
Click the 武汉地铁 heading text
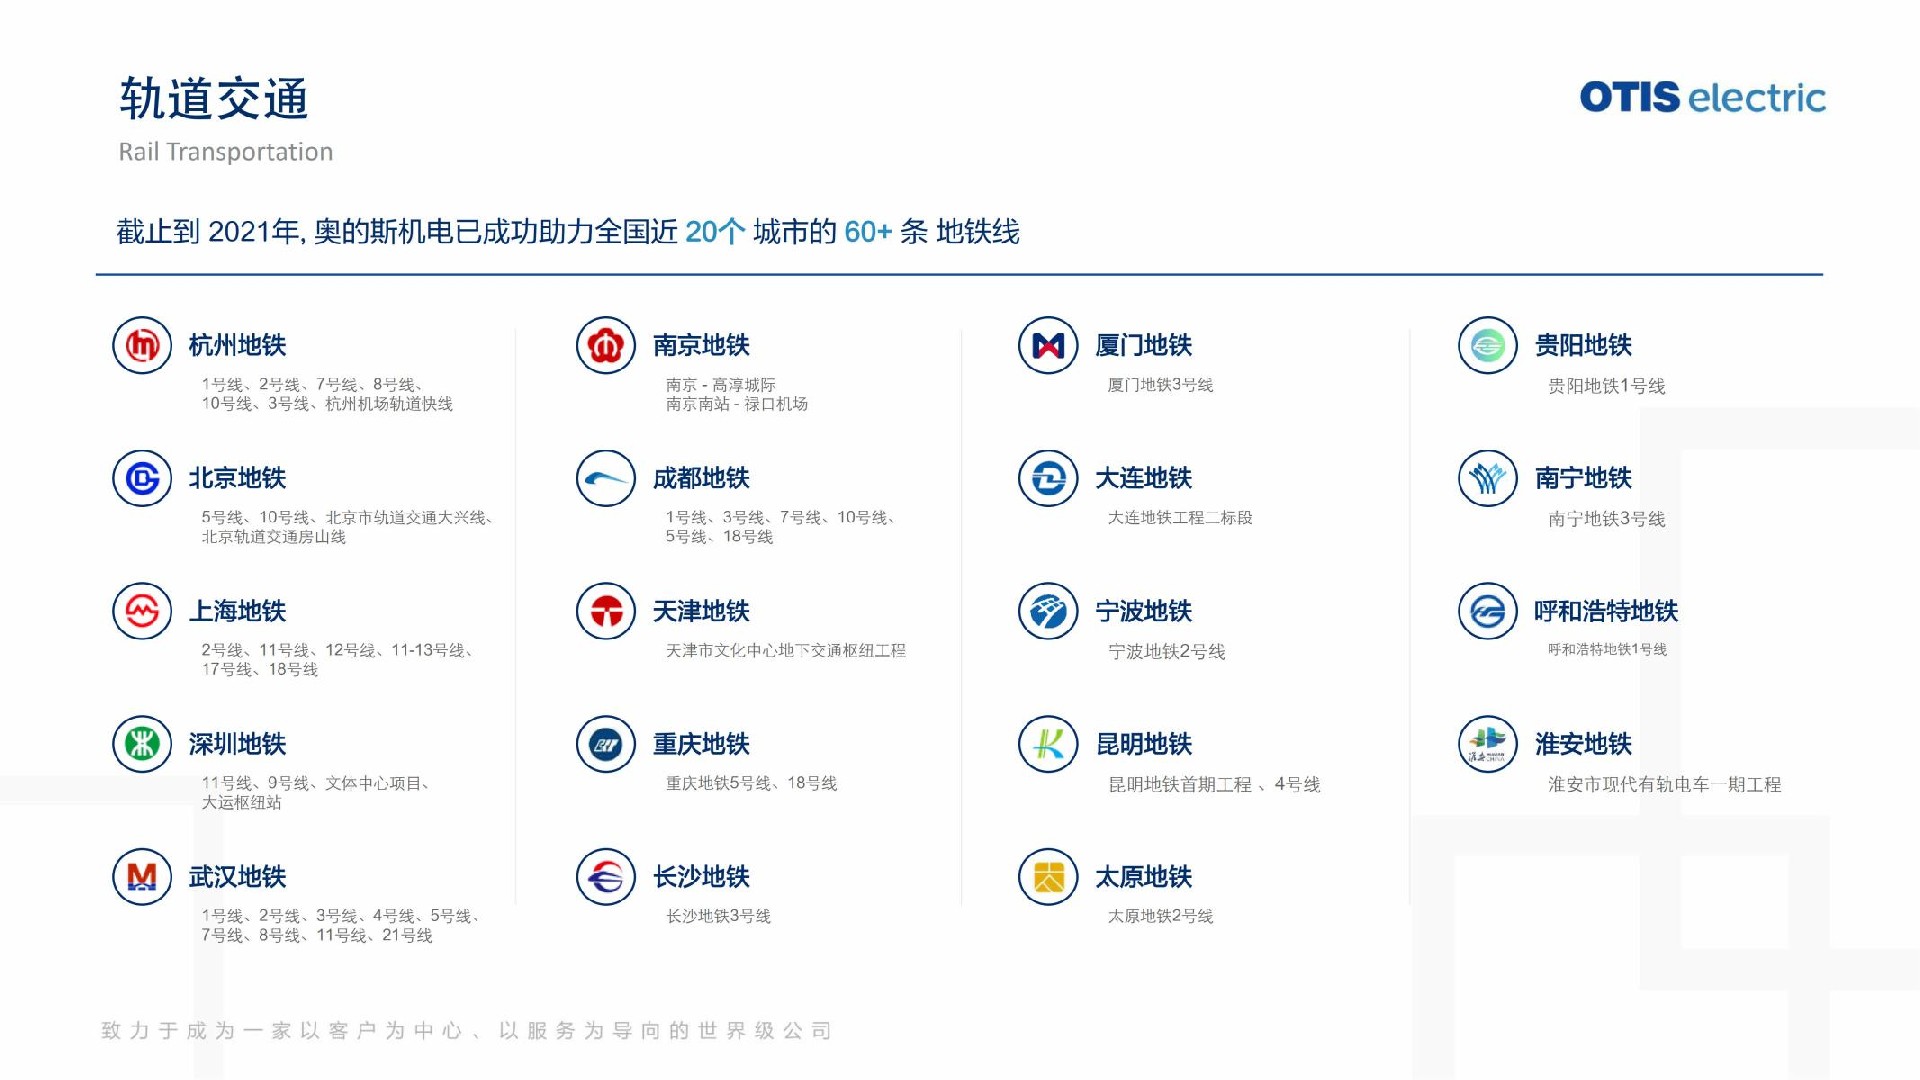[238, 877]
